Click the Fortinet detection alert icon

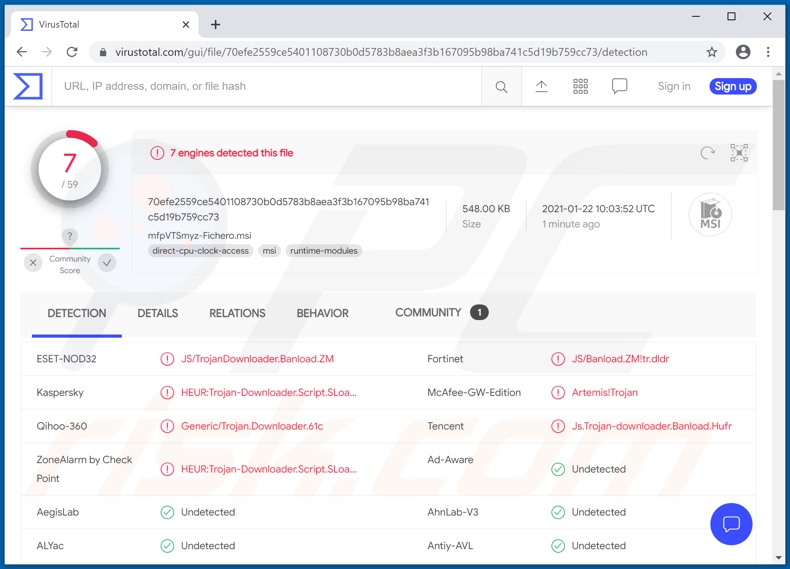558,359
